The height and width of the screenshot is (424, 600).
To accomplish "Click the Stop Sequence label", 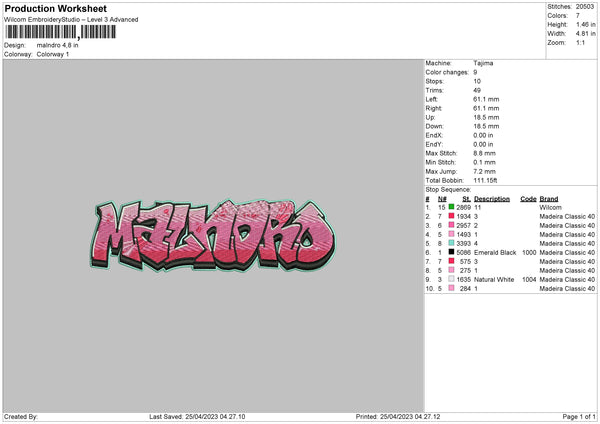I will pos(448,190).
